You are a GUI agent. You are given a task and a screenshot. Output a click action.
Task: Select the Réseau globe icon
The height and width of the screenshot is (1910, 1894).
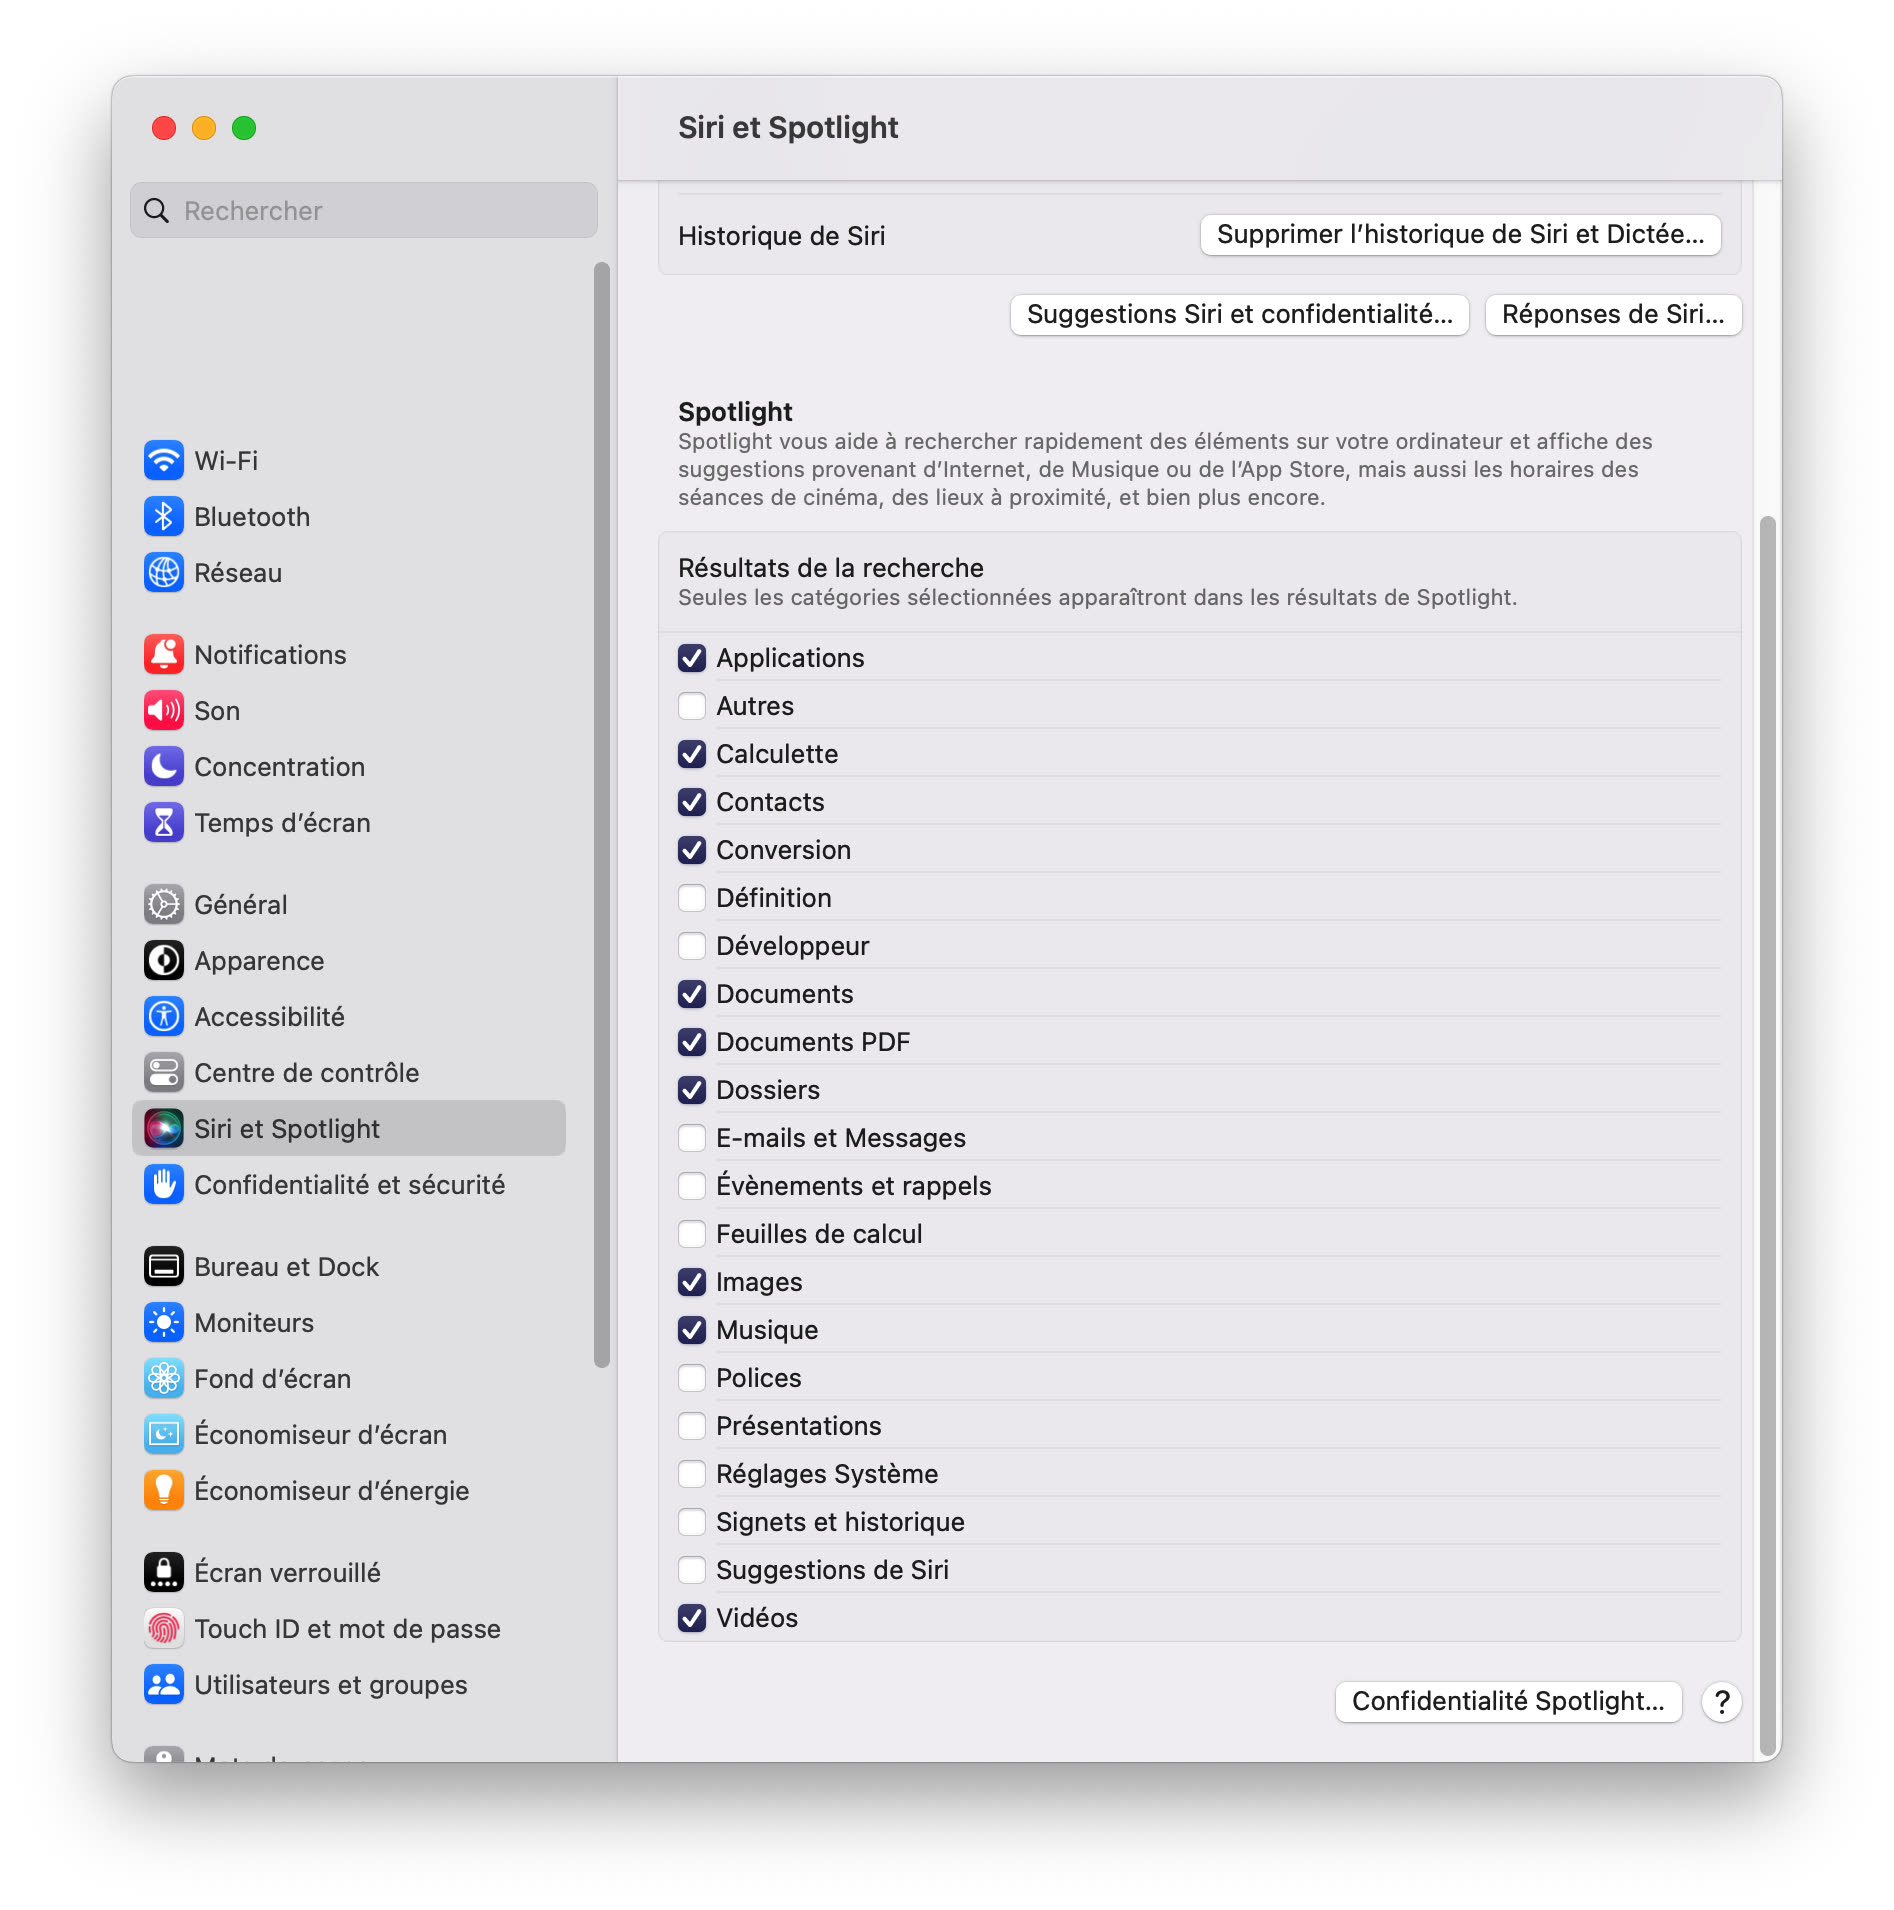tap(163, 572)
